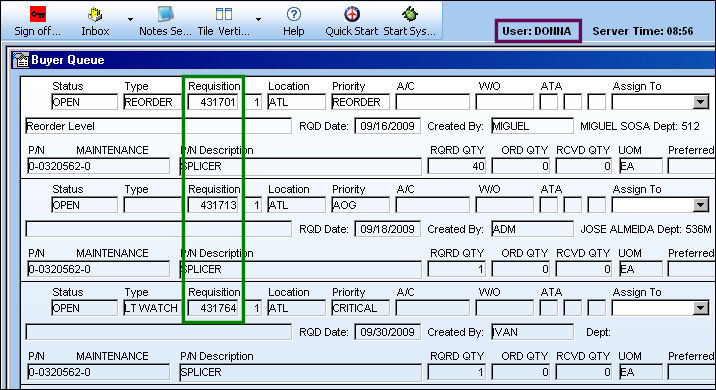Click the AOG Priority field
This screenshot has height=390, width=716.
pyautogui.click(x=360, y=205)
